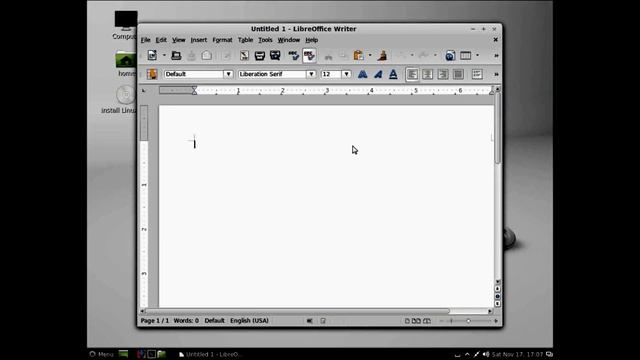Toggle Italic formatting
The height and width of the screenshot is (360, 640).
[378, 74]
